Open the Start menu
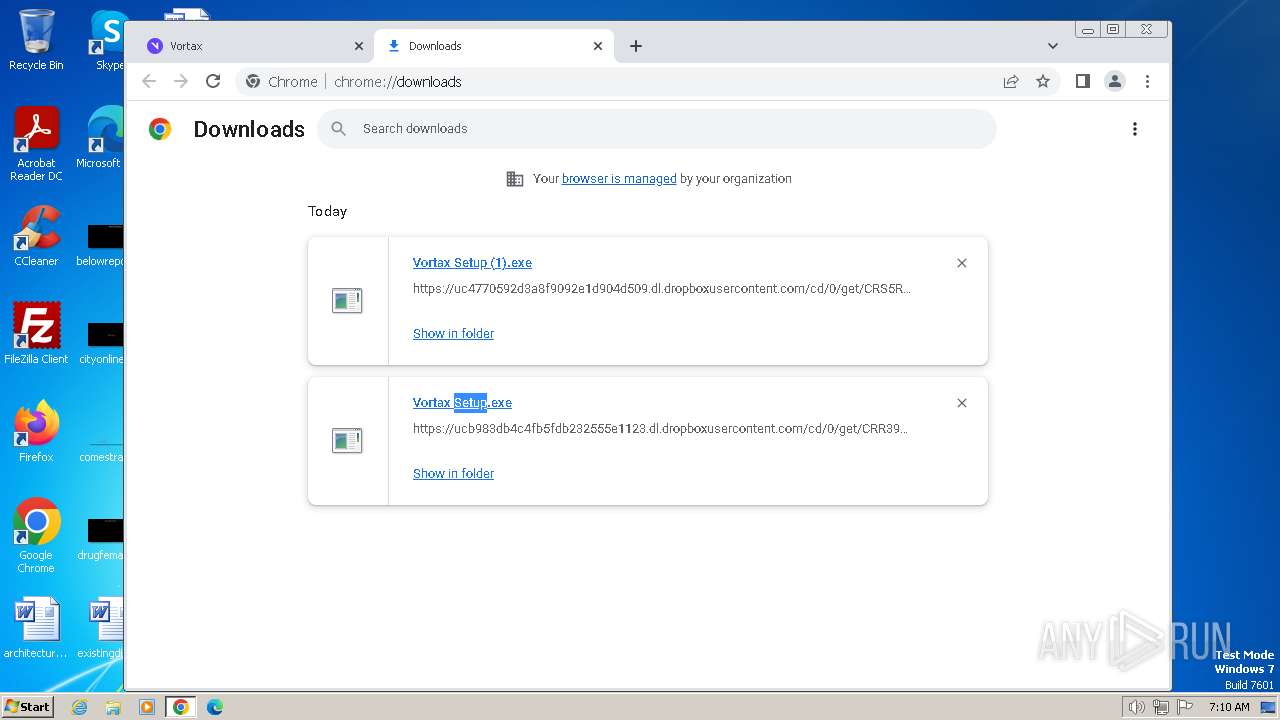 [27, 707]
